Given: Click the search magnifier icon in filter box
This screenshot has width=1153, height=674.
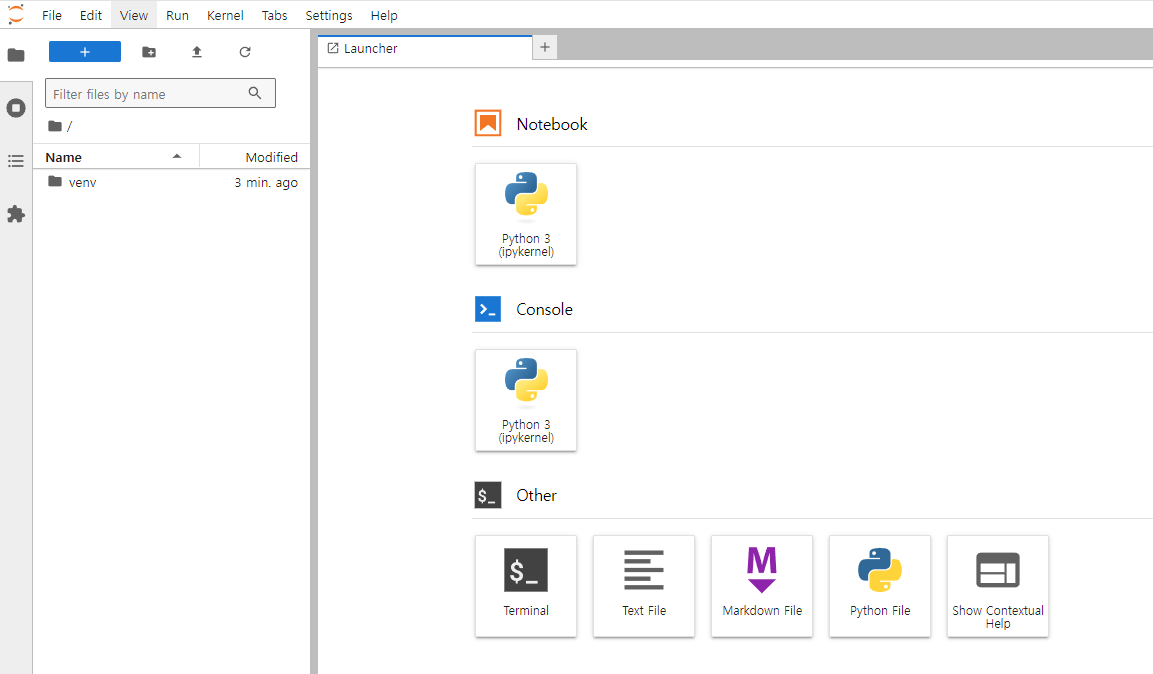Looking at the screenshot, I should 254,93.
